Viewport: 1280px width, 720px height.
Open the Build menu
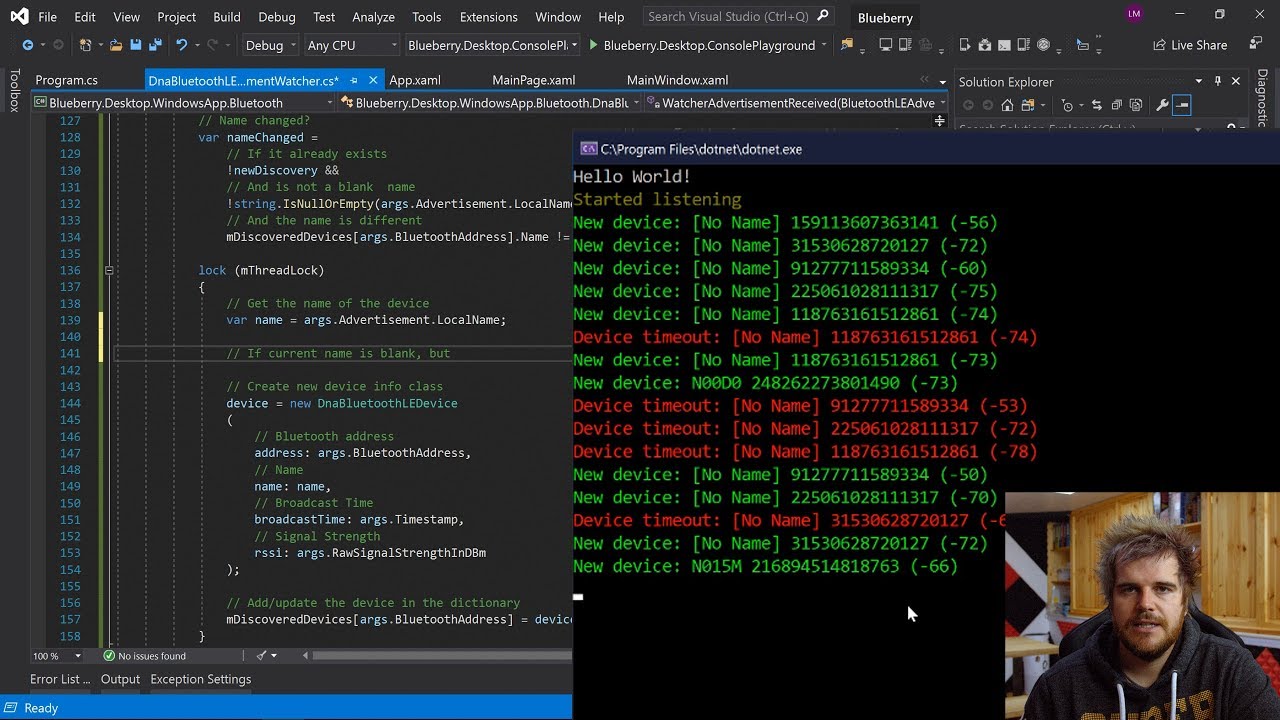tap(227, 17)
